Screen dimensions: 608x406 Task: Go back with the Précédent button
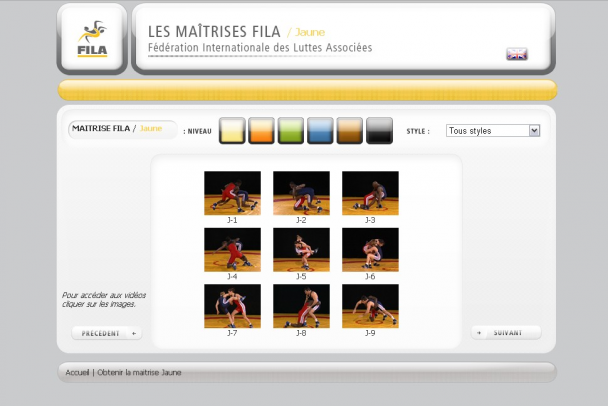pos(106,333)
